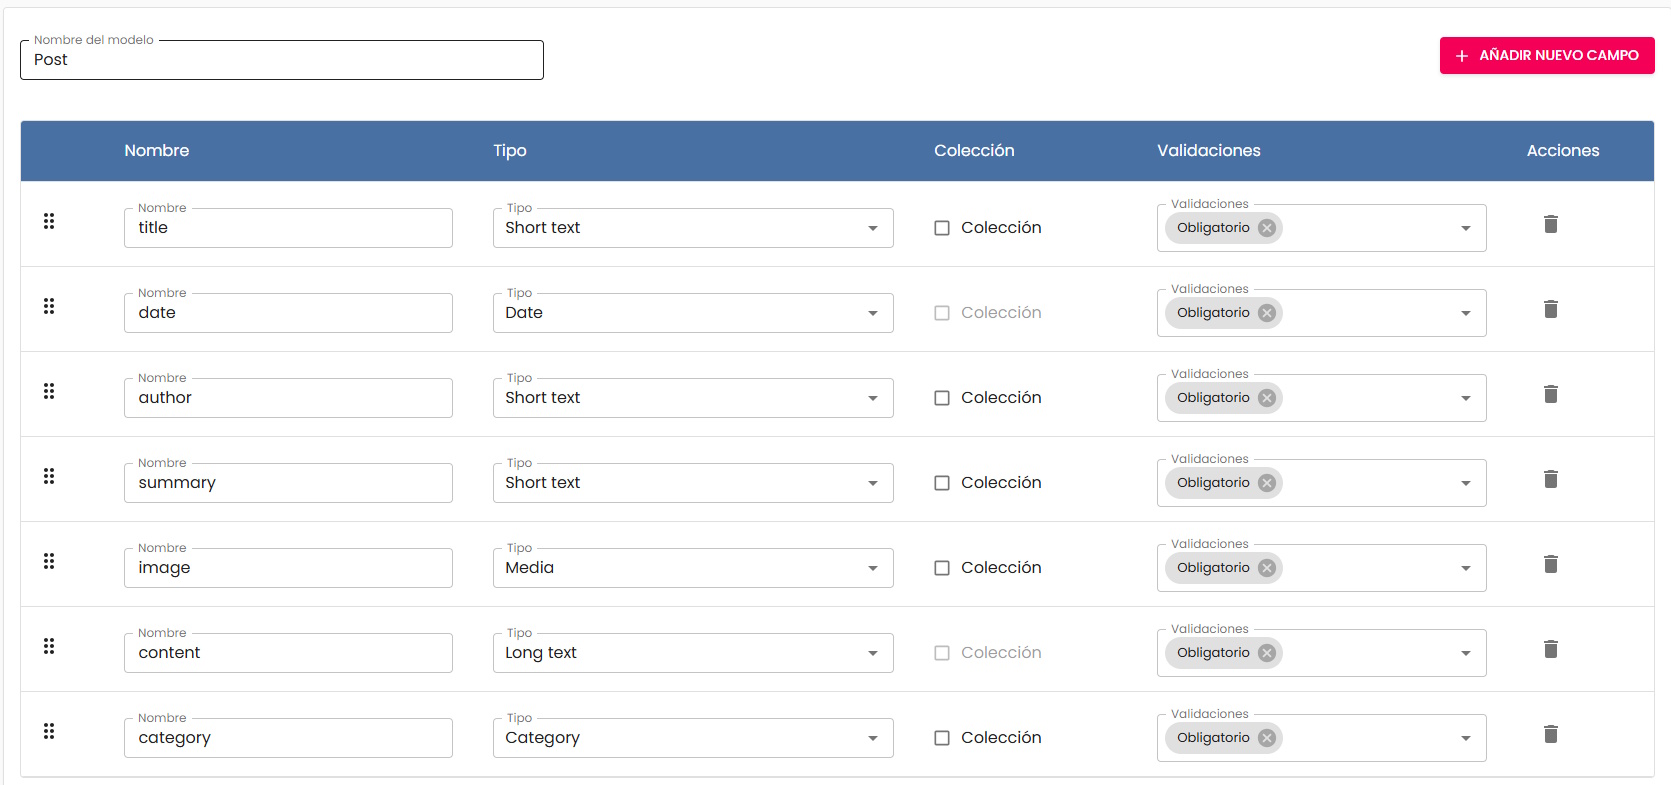The height and width of the screenshot is (785, 1671).
Task: Delete the title field with trash icon
Action: [x=1550, y=224]
